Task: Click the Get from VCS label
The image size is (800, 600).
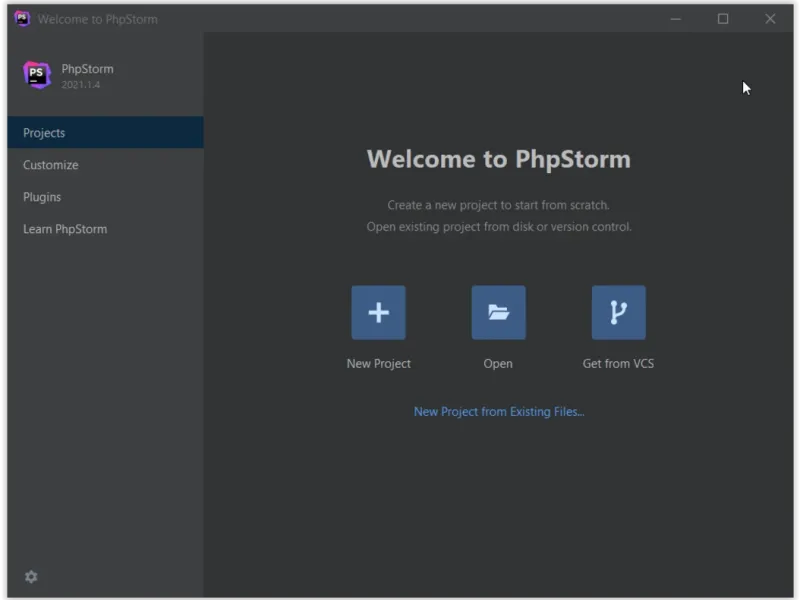Action: pos(618,364)
